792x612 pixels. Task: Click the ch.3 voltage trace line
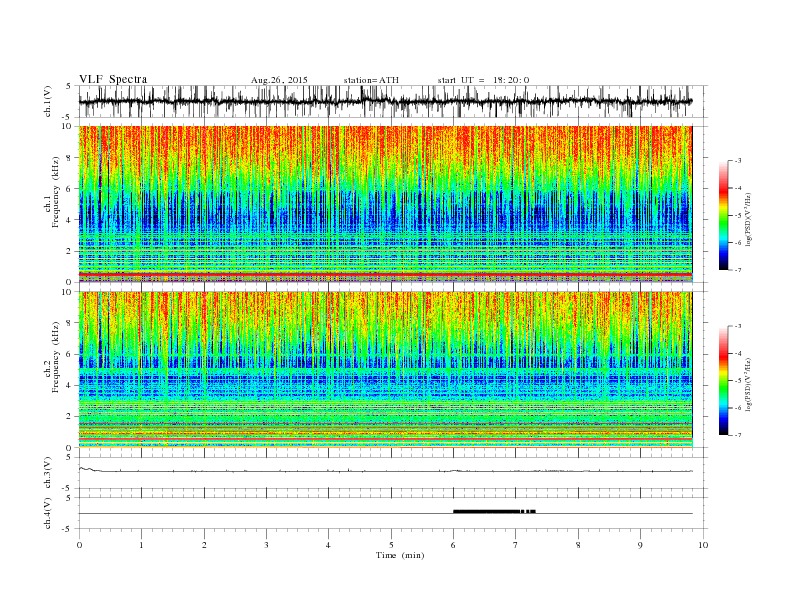385,471
